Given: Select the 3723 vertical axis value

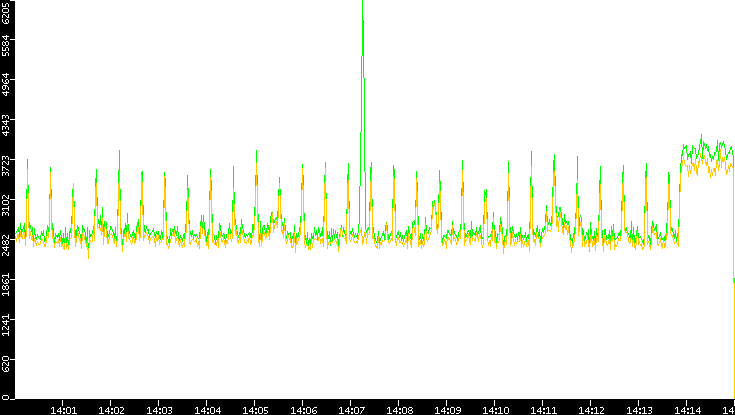Looking at the screenshot, I should pyautogui.click(x=6, y=165).
